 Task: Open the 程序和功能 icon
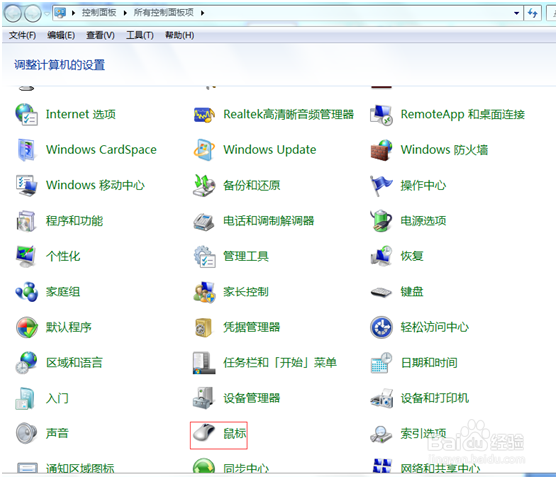[x=26, y=221]
